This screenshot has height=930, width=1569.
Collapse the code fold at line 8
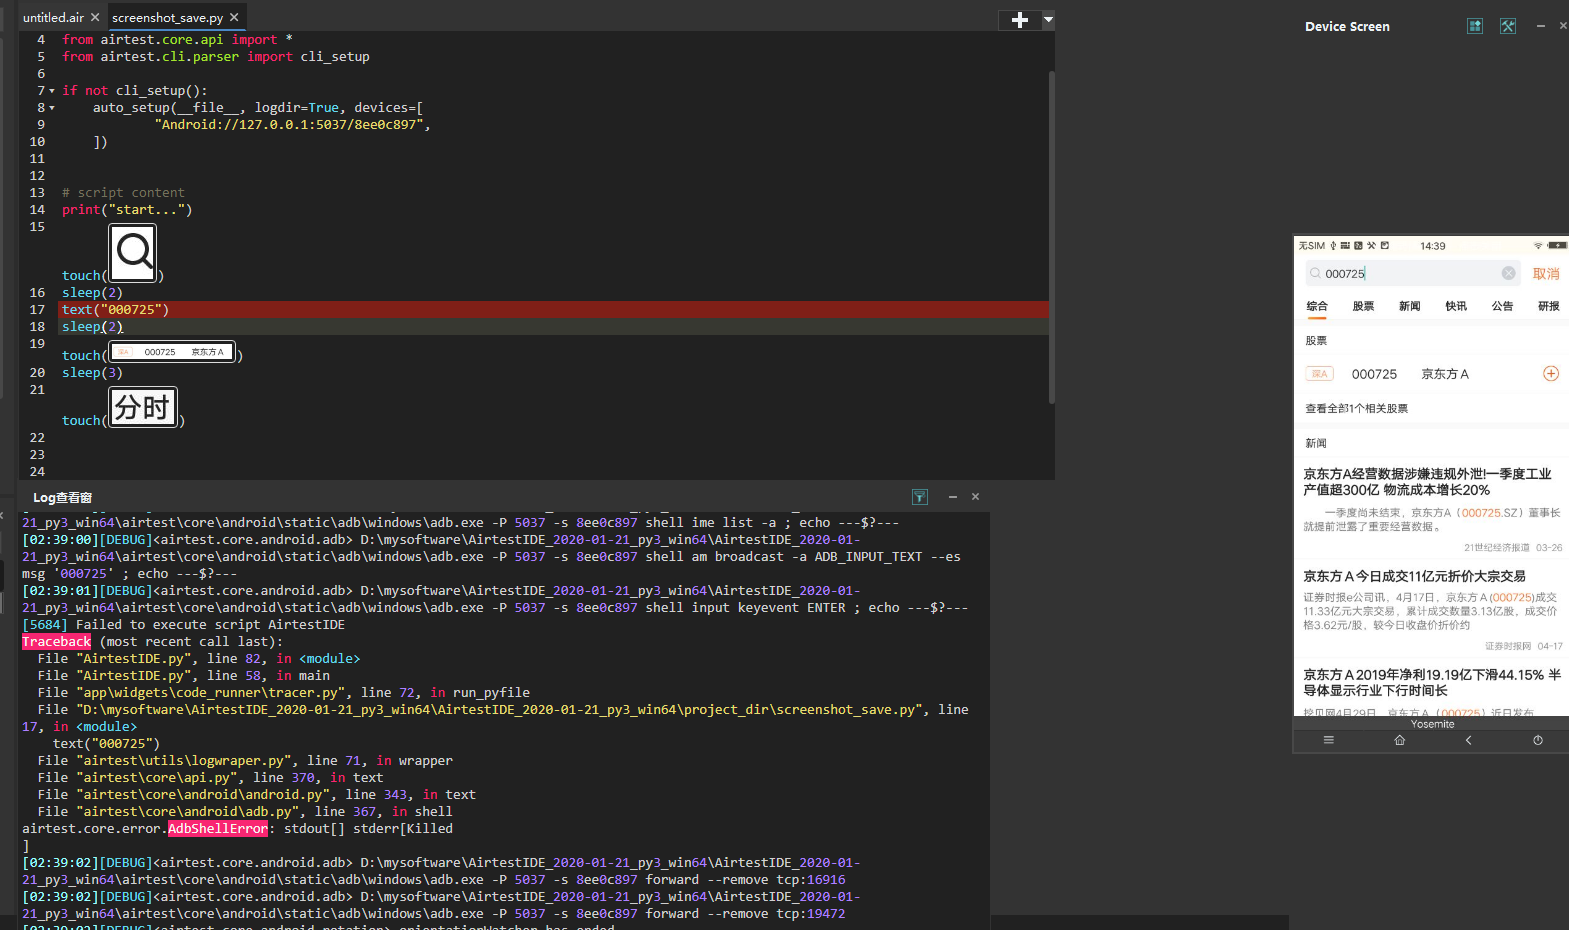coord(52,108)
